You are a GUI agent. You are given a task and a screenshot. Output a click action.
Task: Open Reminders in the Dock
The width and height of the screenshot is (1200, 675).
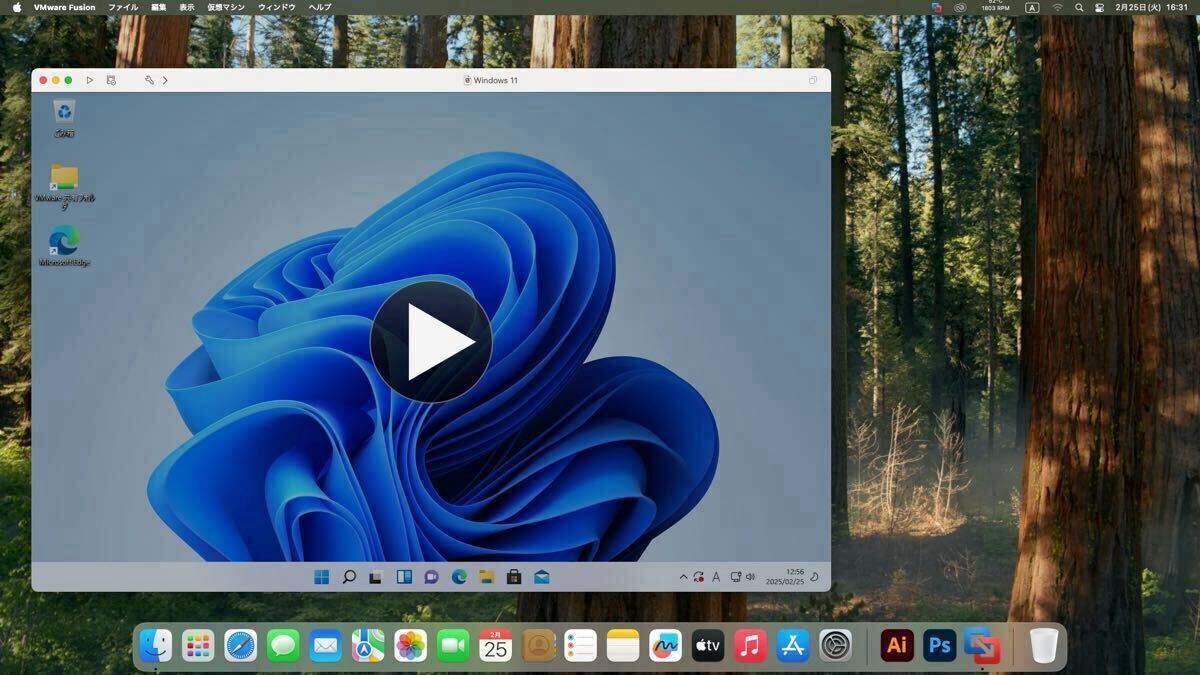click(580, 646)
